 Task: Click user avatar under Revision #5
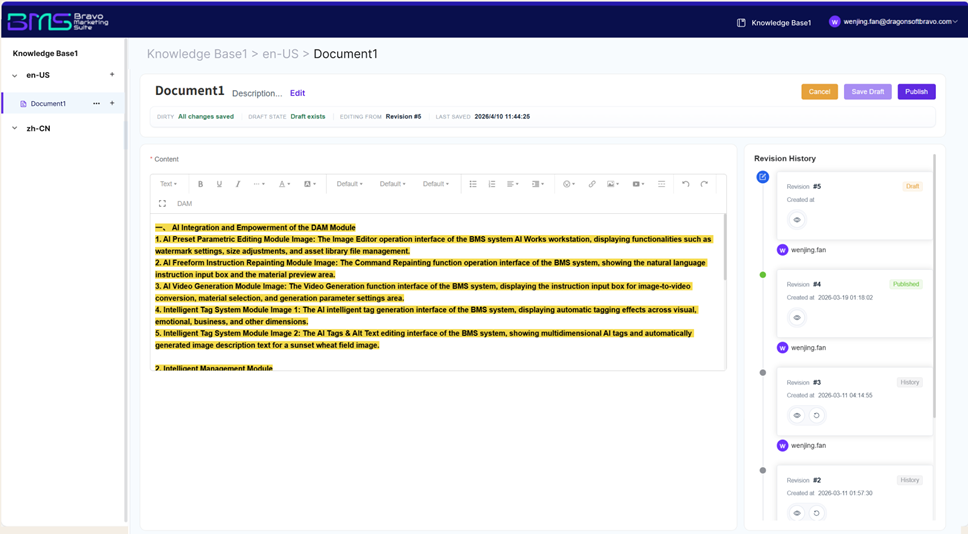click(x=782, y=250)
